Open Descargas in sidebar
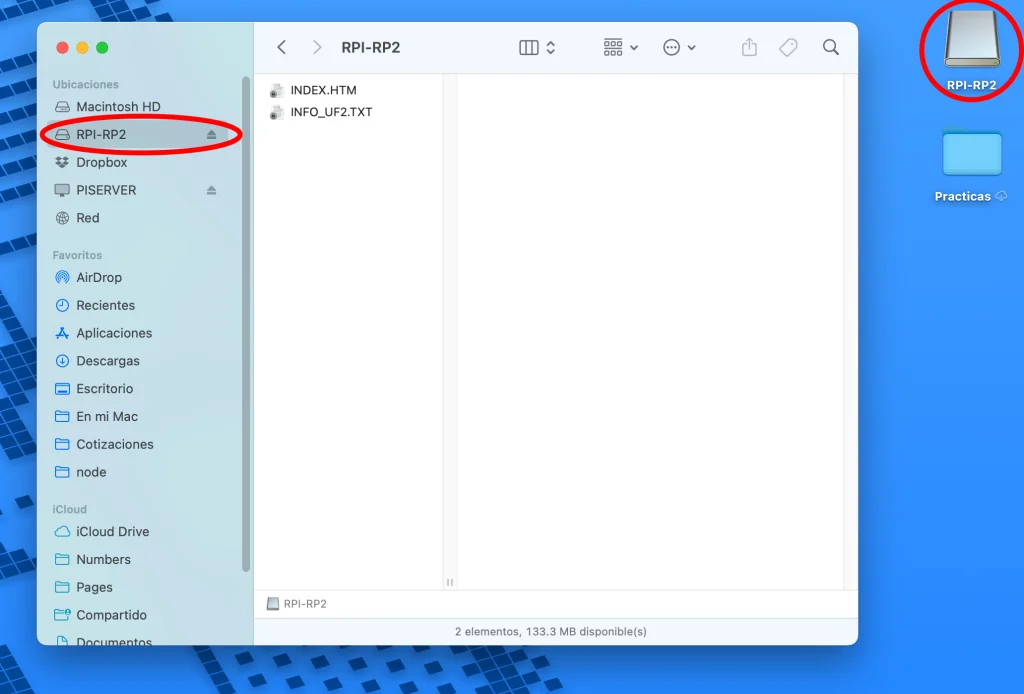This screenshot has width=1024, height=694. (x=140, y=360)
